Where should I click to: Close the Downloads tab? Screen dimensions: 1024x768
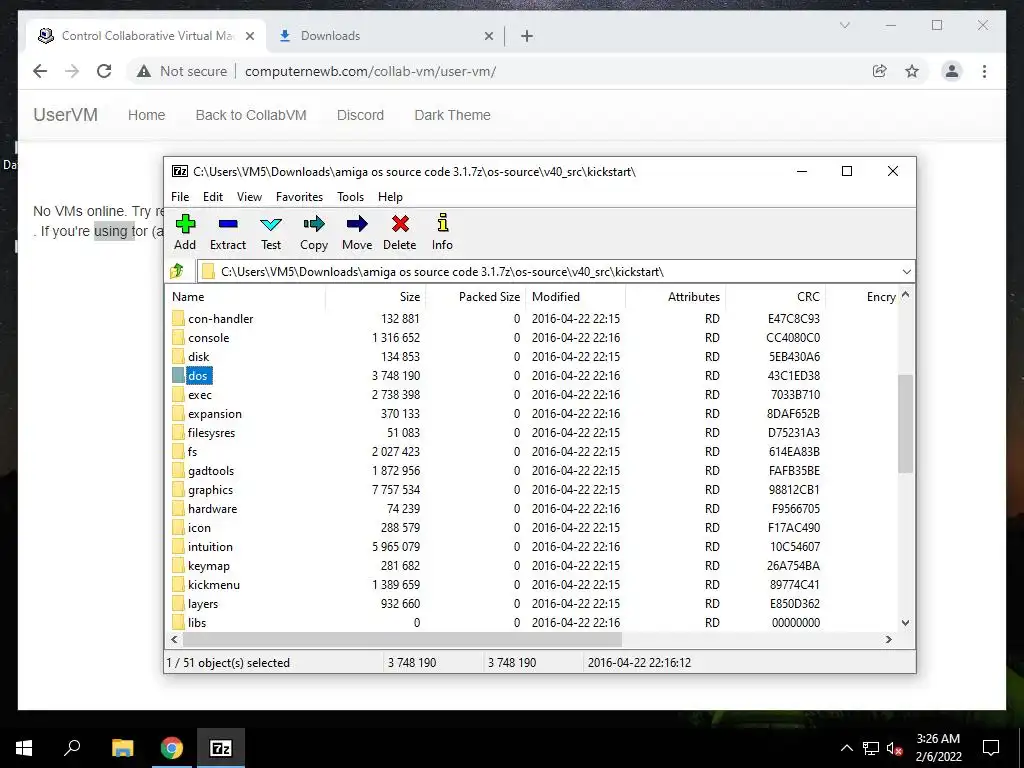(x=488, y=37)
